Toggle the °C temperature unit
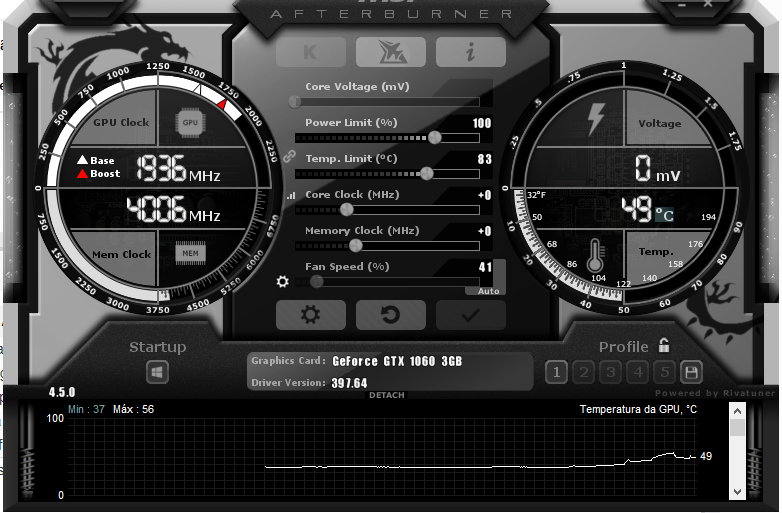The height and width of the screenshot is (513, 782). (664, 215)
